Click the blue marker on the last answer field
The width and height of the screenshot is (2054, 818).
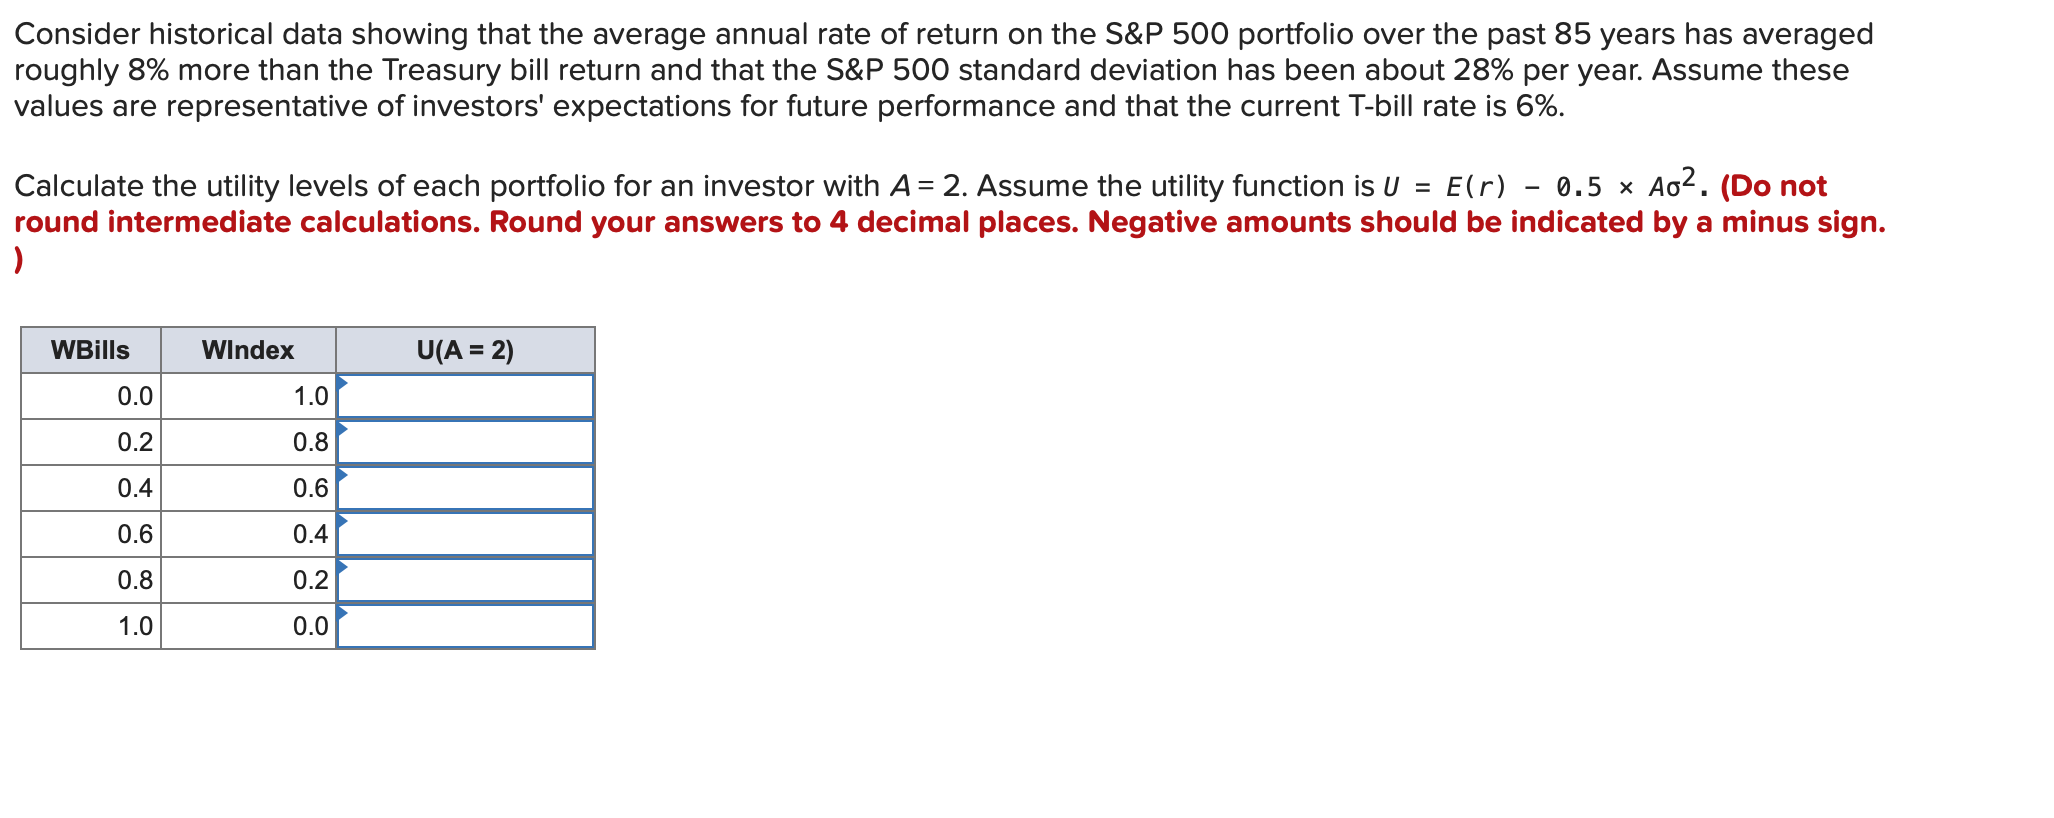pyautogui.click(x=343, y=614)
